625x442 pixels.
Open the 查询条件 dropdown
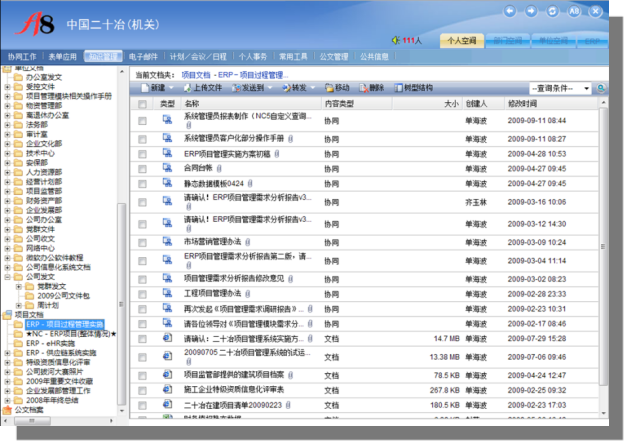click(560, 88)
